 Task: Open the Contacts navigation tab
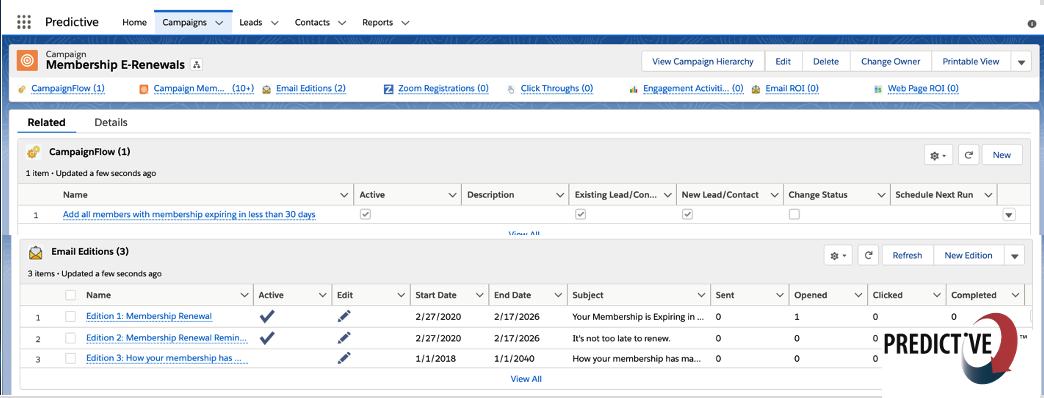(x=312, y=23)
